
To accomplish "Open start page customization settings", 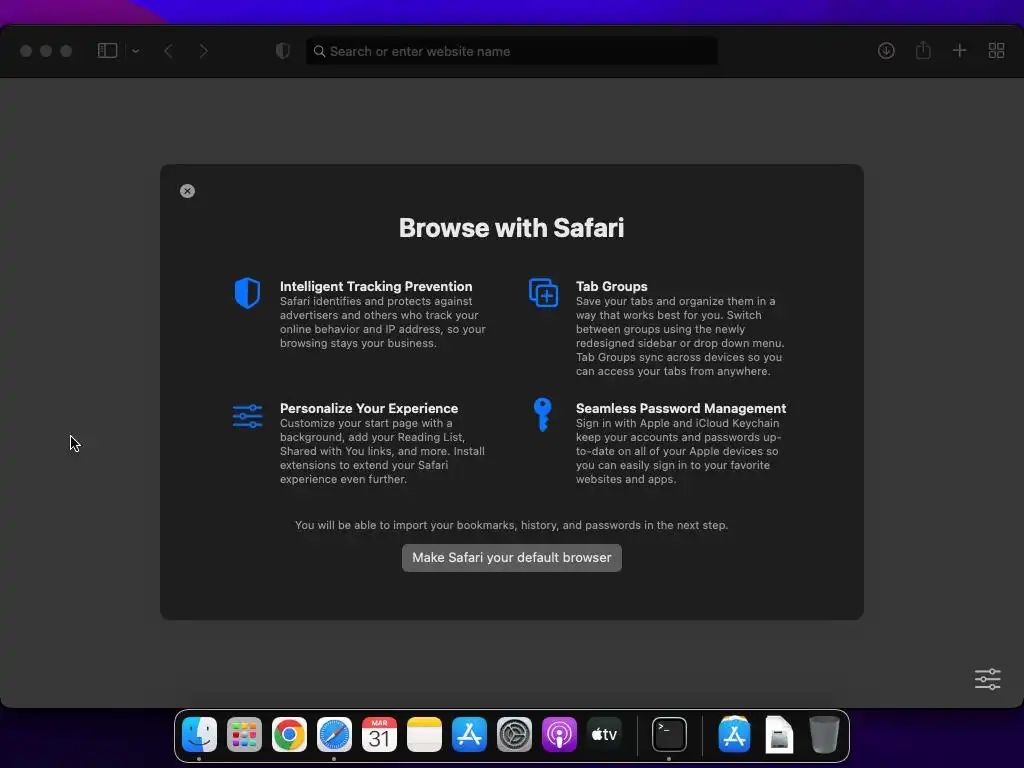I will pyautogui.click(x=987, y=679).
